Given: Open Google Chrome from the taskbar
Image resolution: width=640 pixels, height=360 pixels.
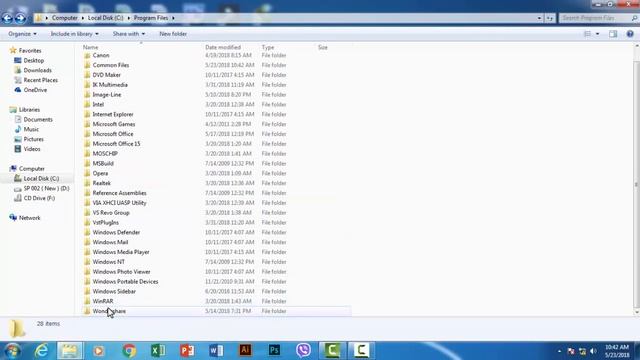Looking at the screenshot, I should (x=129, y=351).
